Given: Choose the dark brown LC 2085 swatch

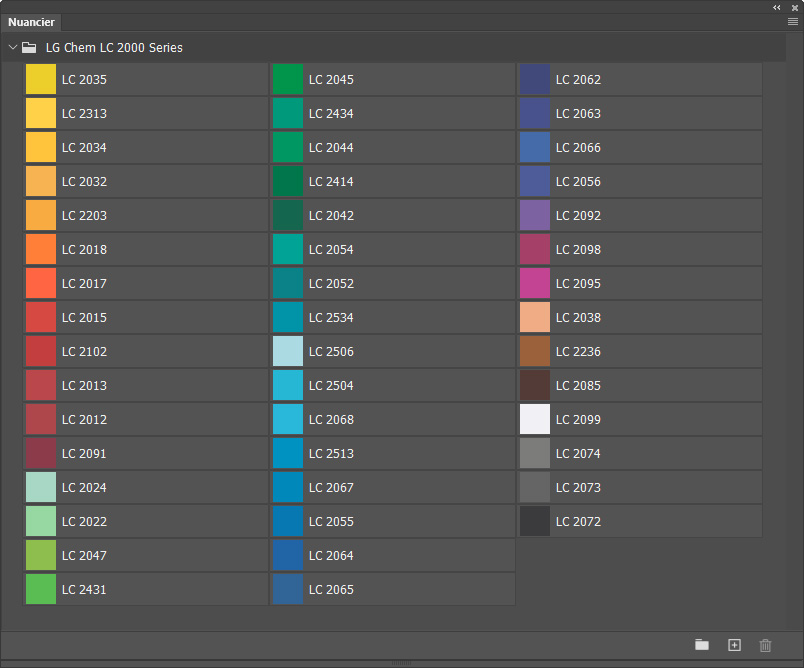Looking at the screenshot, I should pos(535,386).
